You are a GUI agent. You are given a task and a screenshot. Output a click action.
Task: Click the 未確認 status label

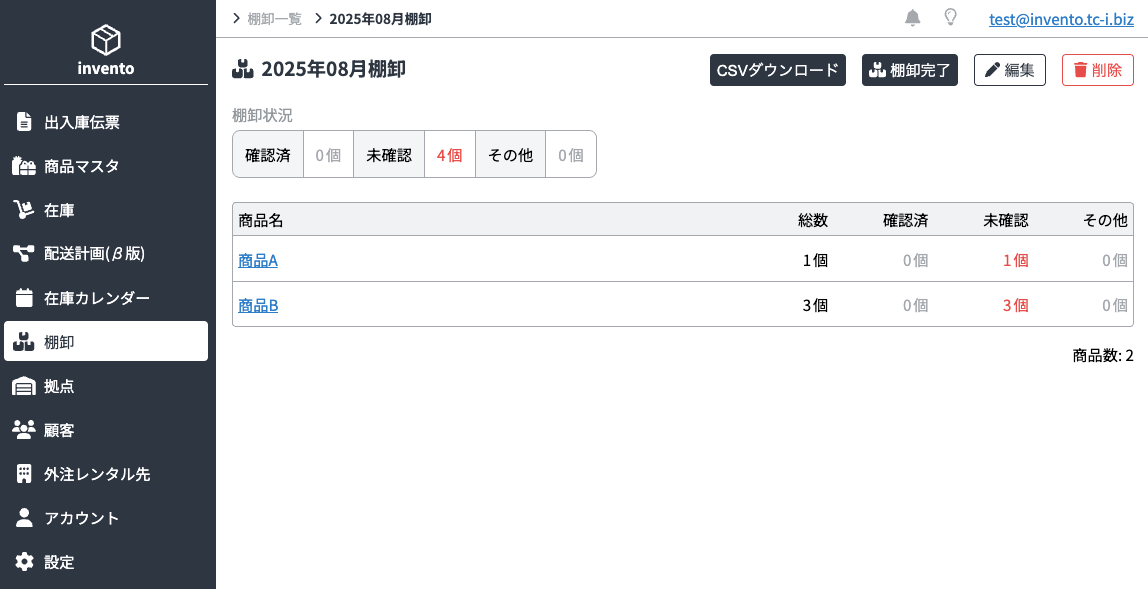(389, 155)
